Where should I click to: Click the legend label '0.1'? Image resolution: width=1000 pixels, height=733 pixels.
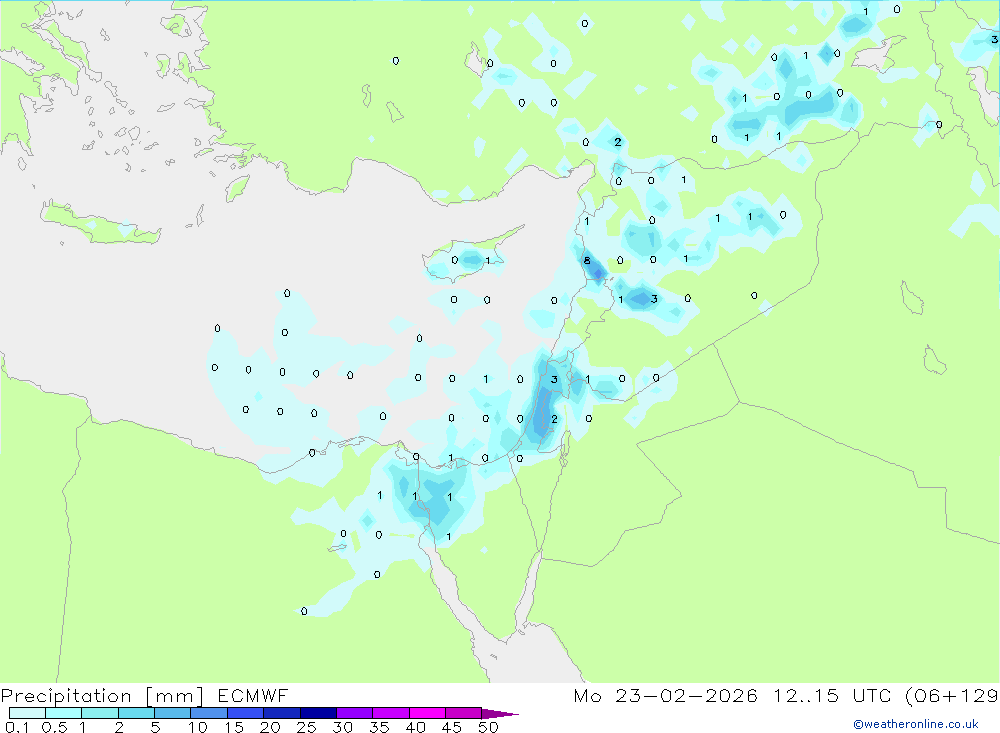click(x=17, y=727)
